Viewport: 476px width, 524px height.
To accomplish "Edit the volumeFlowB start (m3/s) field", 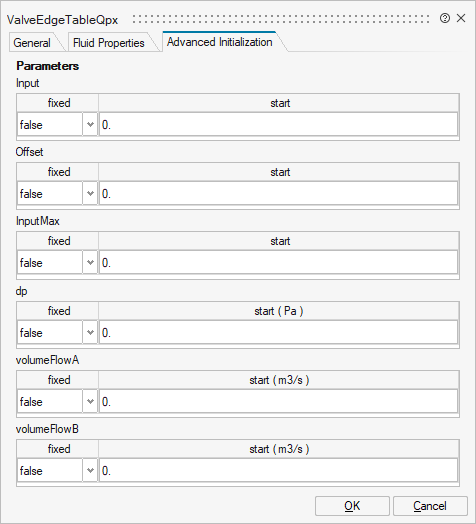I will [278, 471].
